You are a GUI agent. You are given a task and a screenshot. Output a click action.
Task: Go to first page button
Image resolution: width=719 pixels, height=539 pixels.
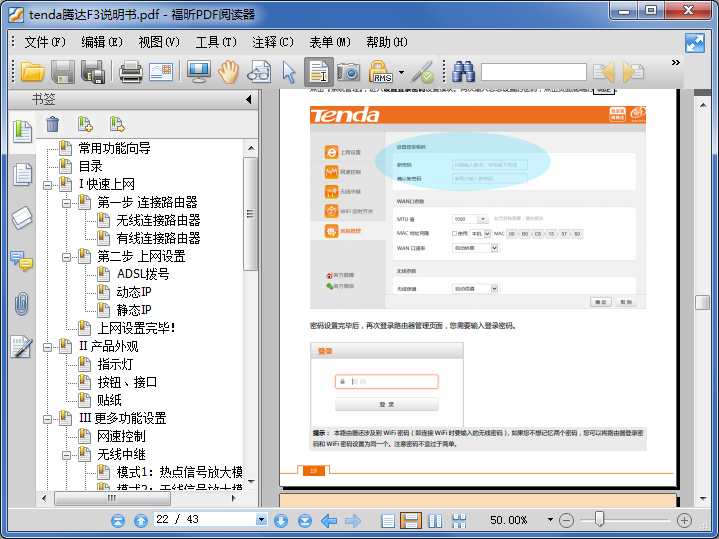tap(118, 521)
